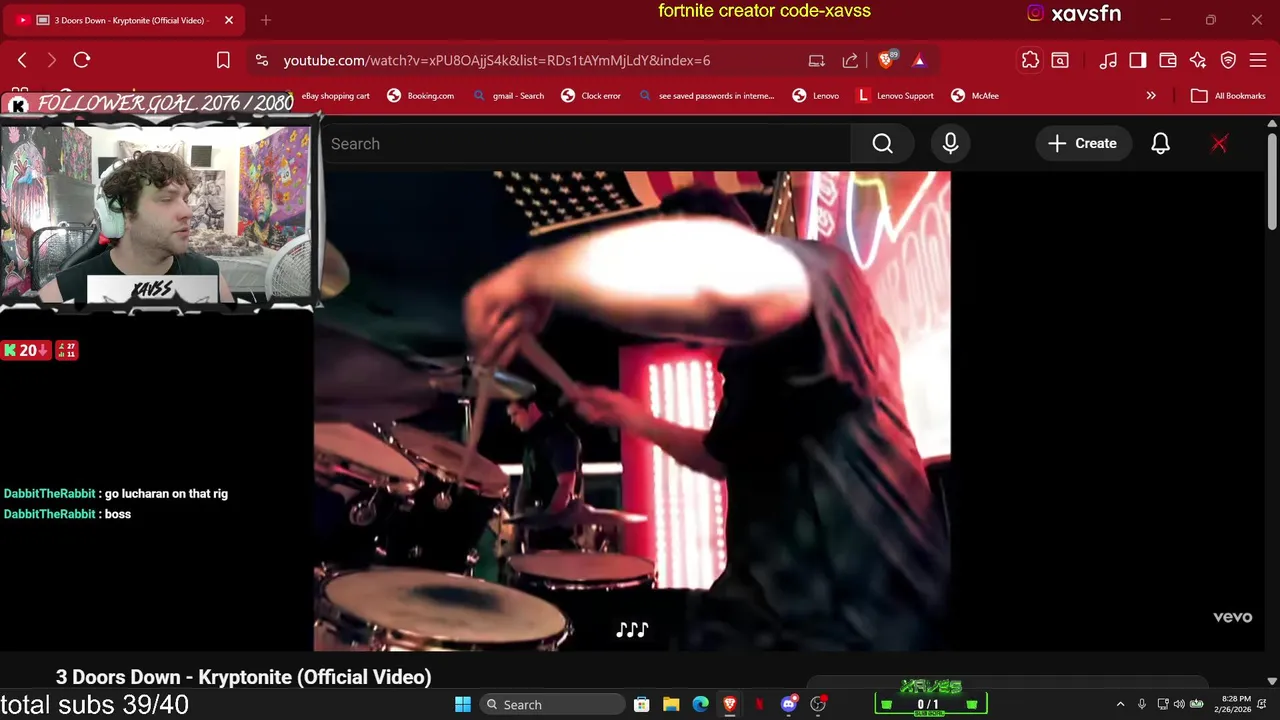Install or cast via the screen icon in address bar
The width and height of the screenshot is (1280, 720).
pyautogui.click(x=816, y=60)
